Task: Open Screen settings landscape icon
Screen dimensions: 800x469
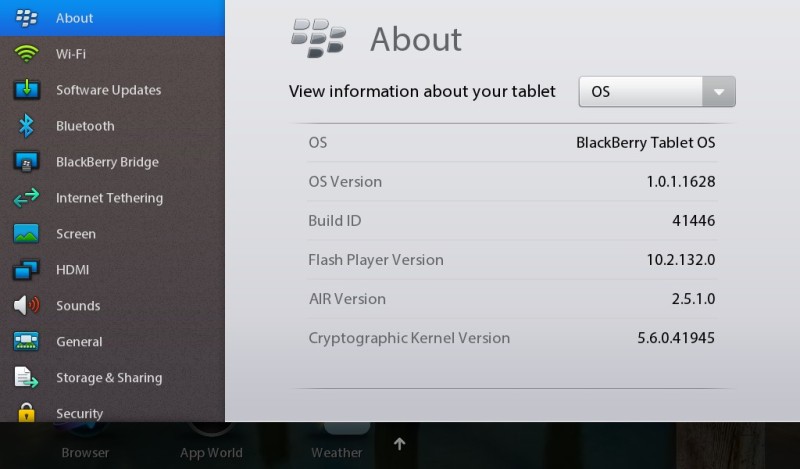Action: tap(26, 233)
